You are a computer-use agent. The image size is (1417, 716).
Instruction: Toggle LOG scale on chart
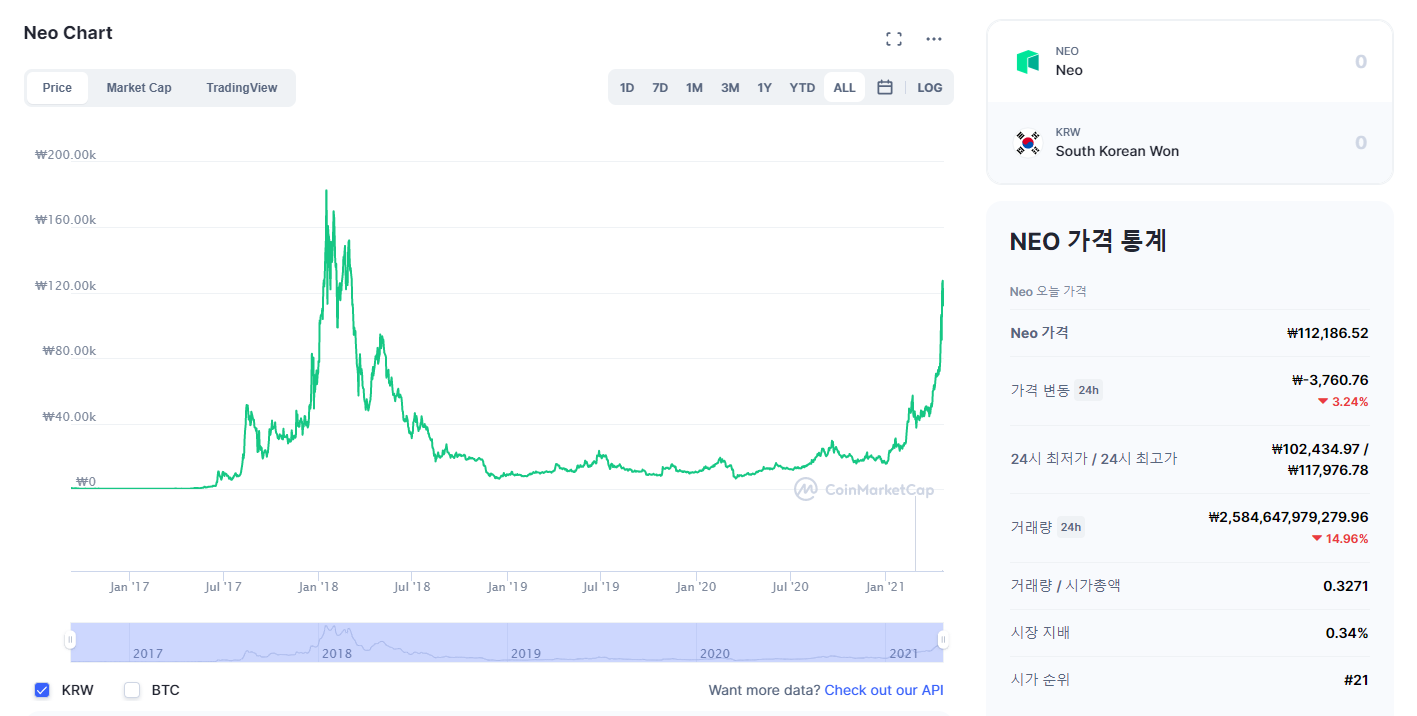(930, 87)
